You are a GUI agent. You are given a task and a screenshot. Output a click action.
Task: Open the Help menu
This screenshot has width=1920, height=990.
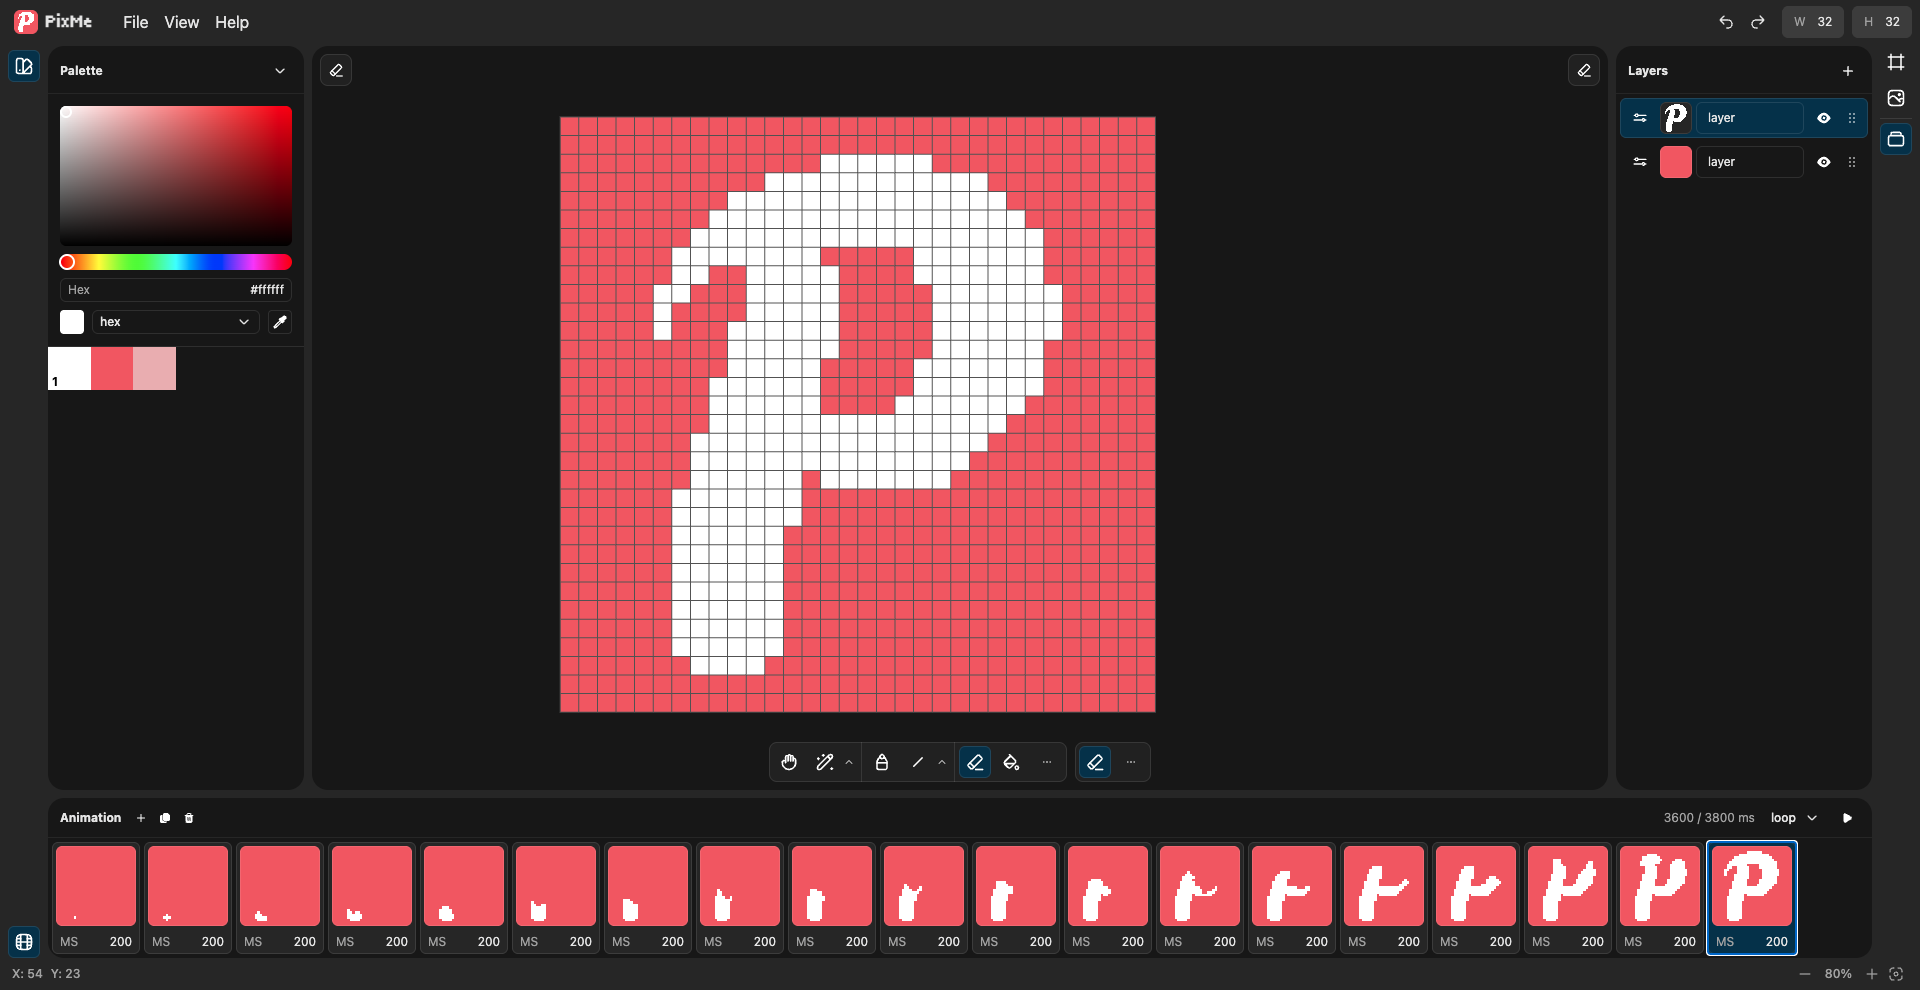click(232, 22)
